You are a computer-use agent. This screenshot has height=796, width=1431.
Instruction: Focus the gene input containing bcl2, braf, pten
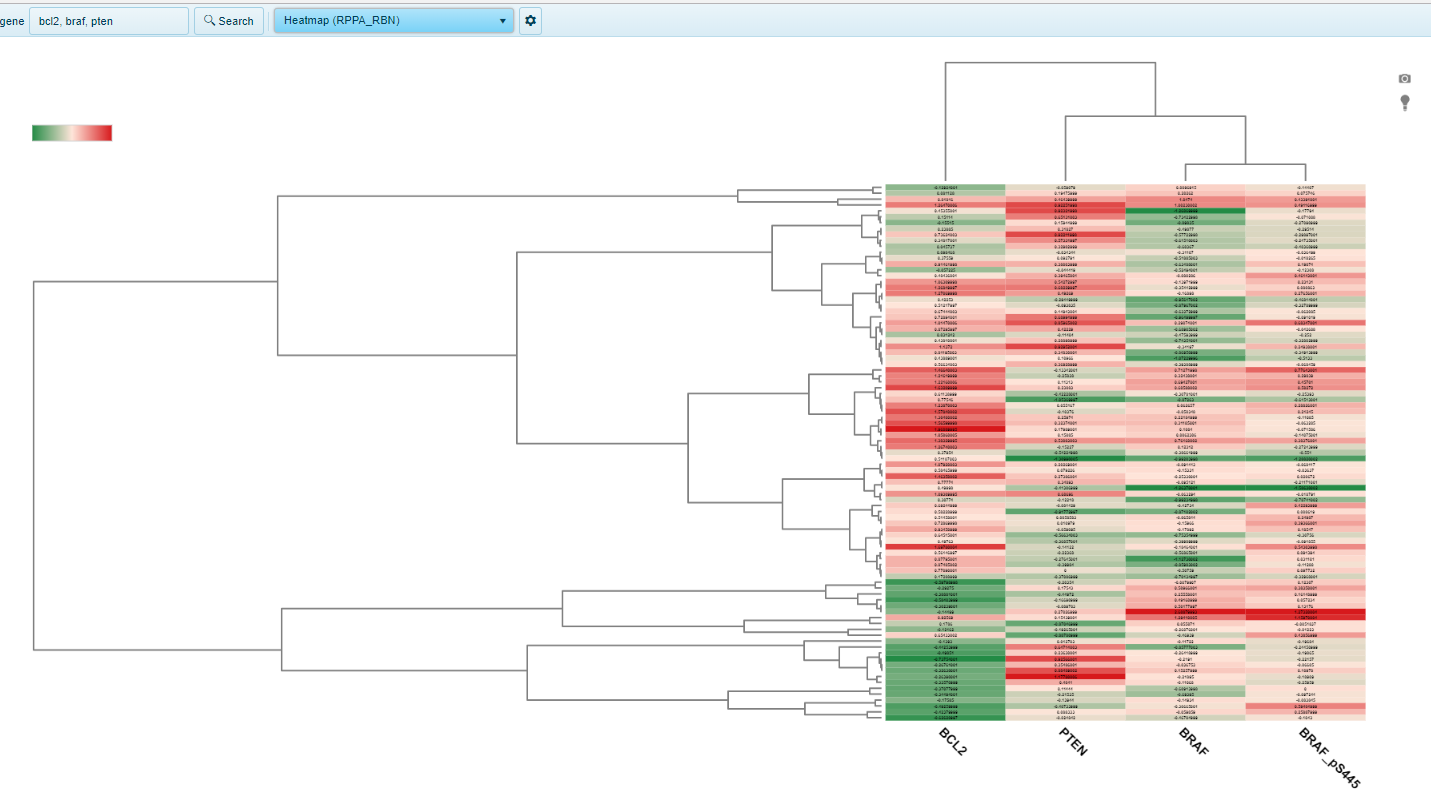(108, 20)
